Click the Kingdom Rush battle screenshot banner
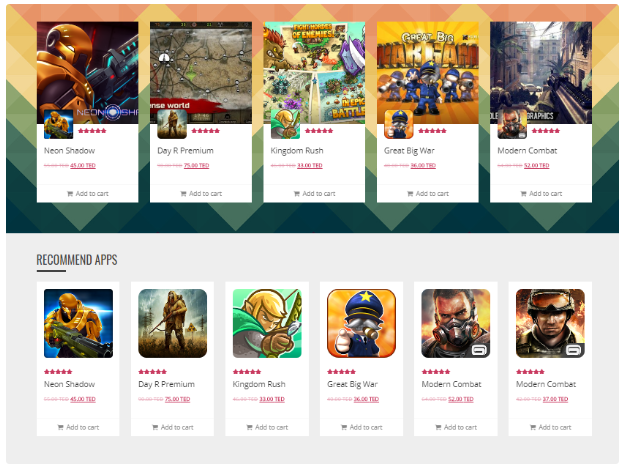Viewport: 625px width, 468px height. click(x=314, y=73)
